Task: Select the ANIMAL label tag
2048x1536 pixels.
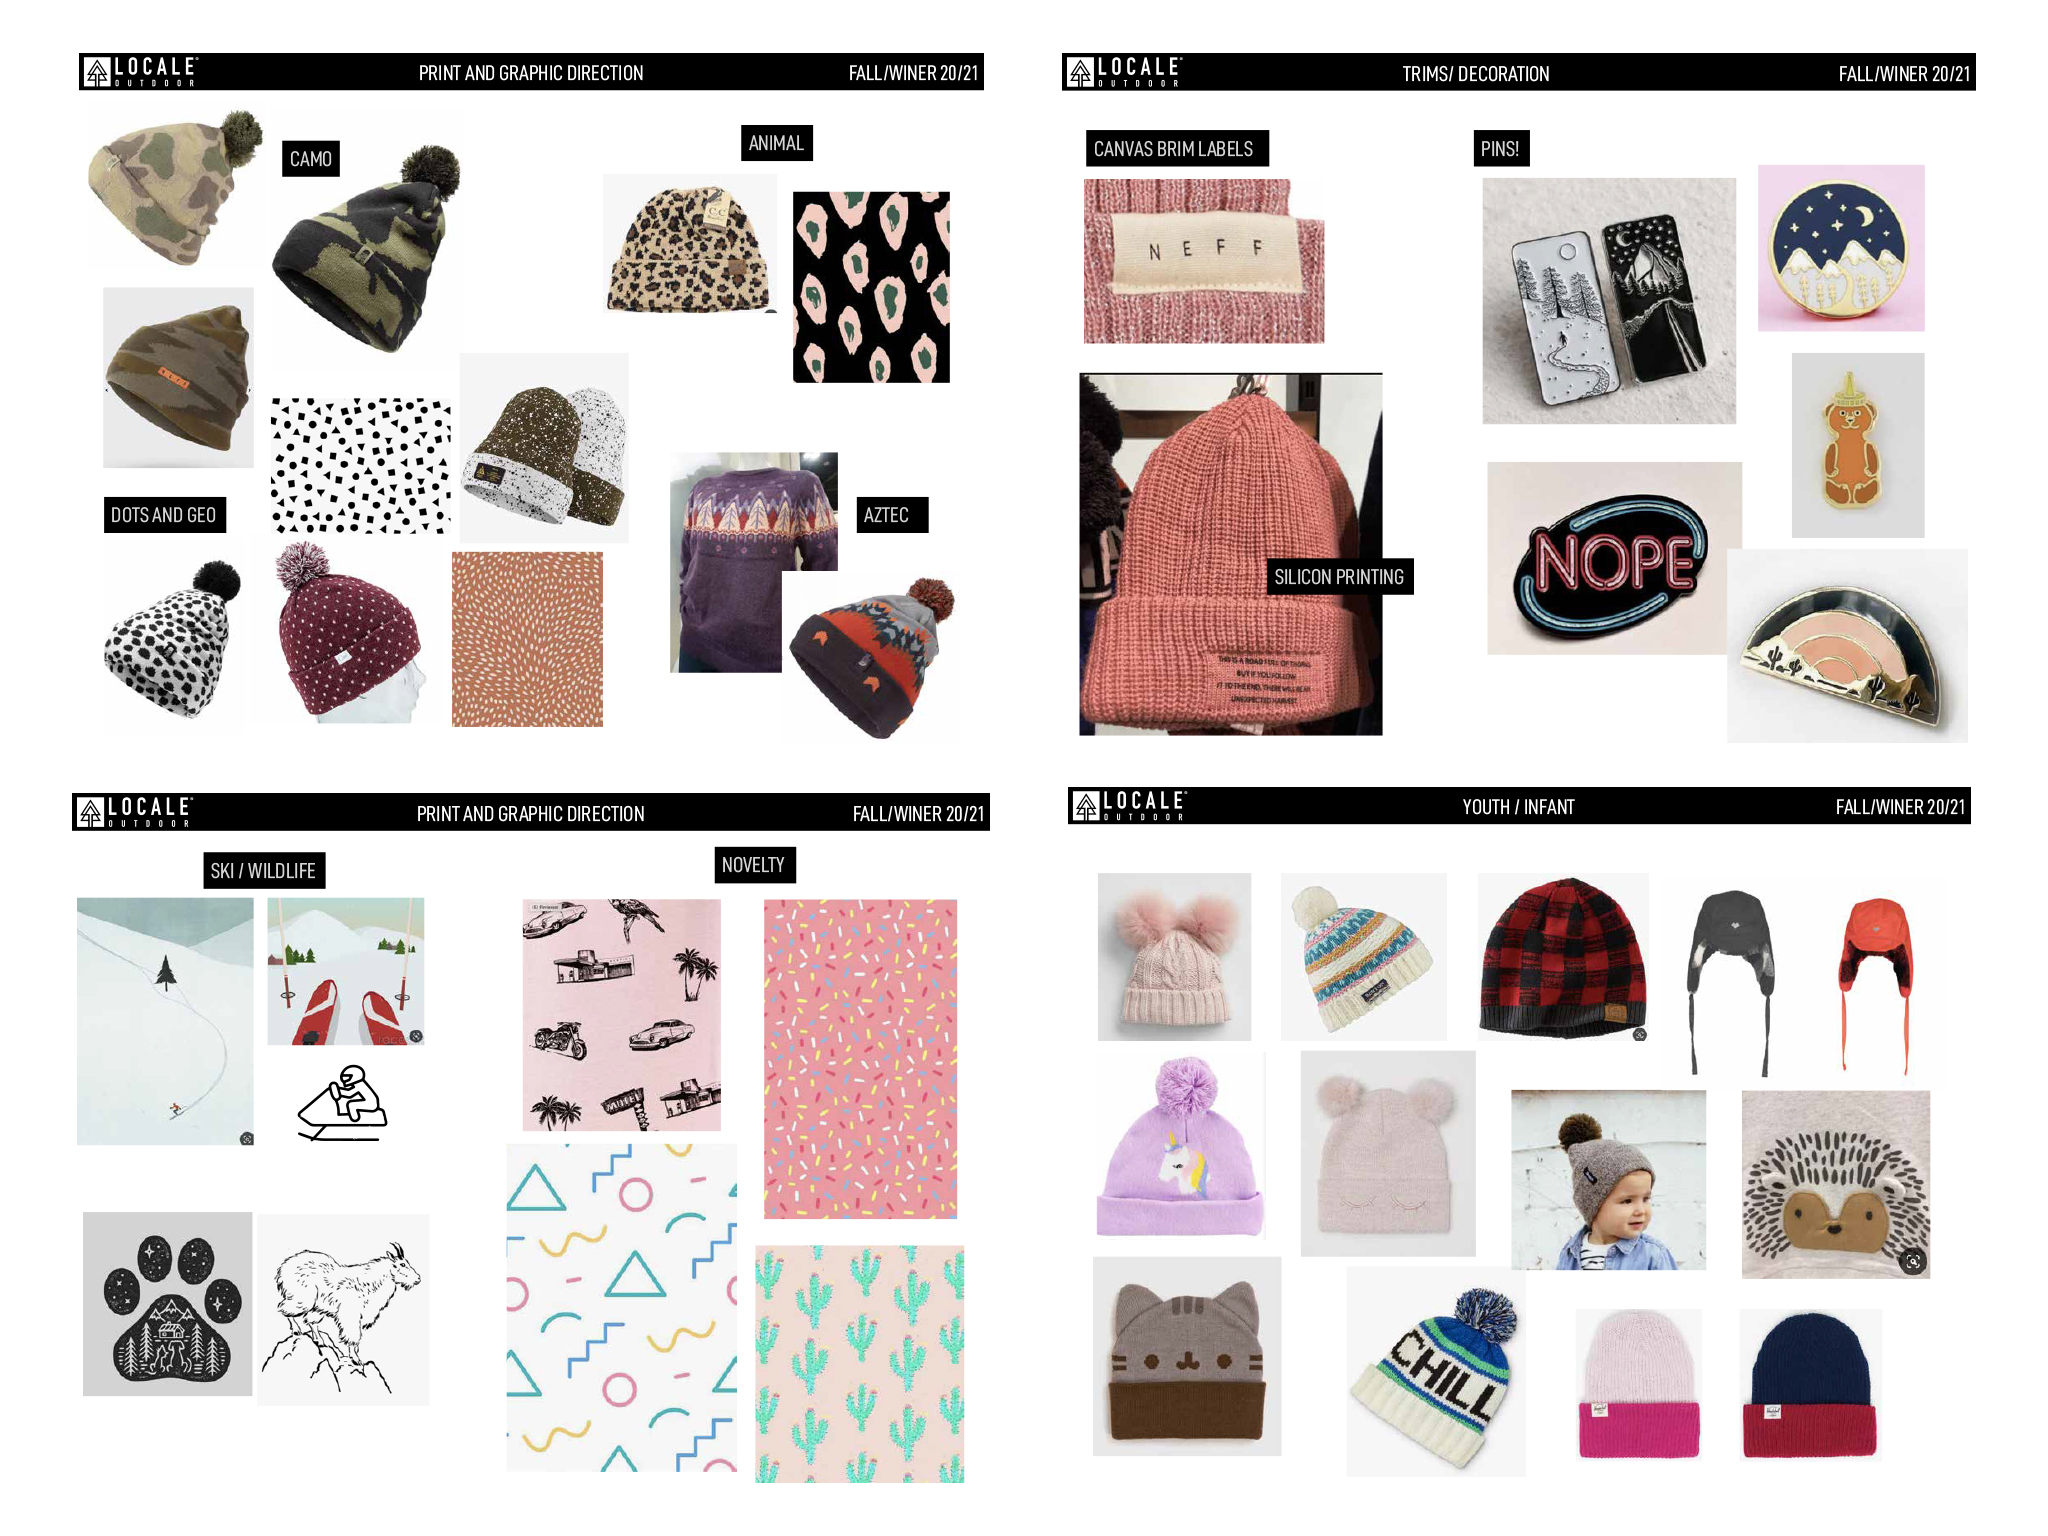Action: click(776, 143)
